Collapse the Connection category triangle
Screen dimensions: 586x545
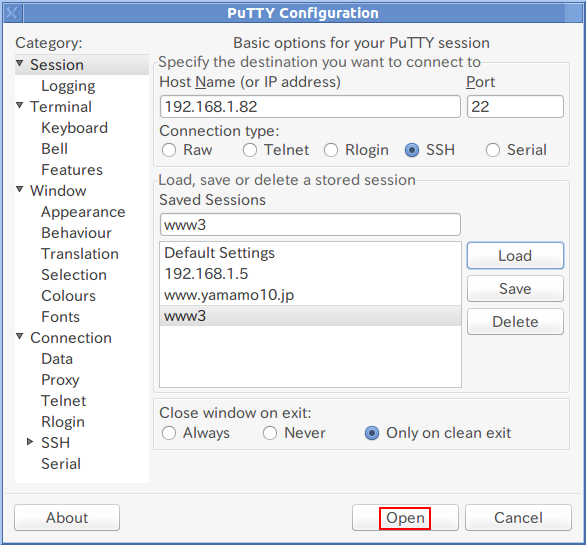(x=20, y=336)
